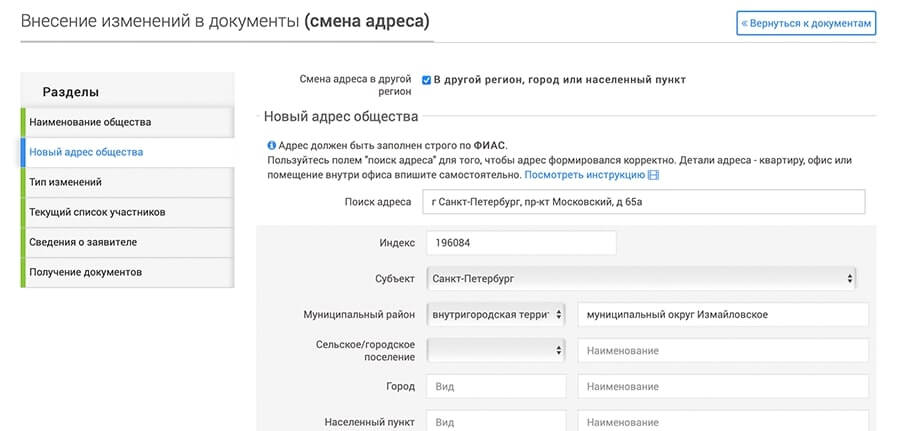Switch to Сведения о заявителе section
This screenshot has height=431, width=900.
tap(127, 242)
